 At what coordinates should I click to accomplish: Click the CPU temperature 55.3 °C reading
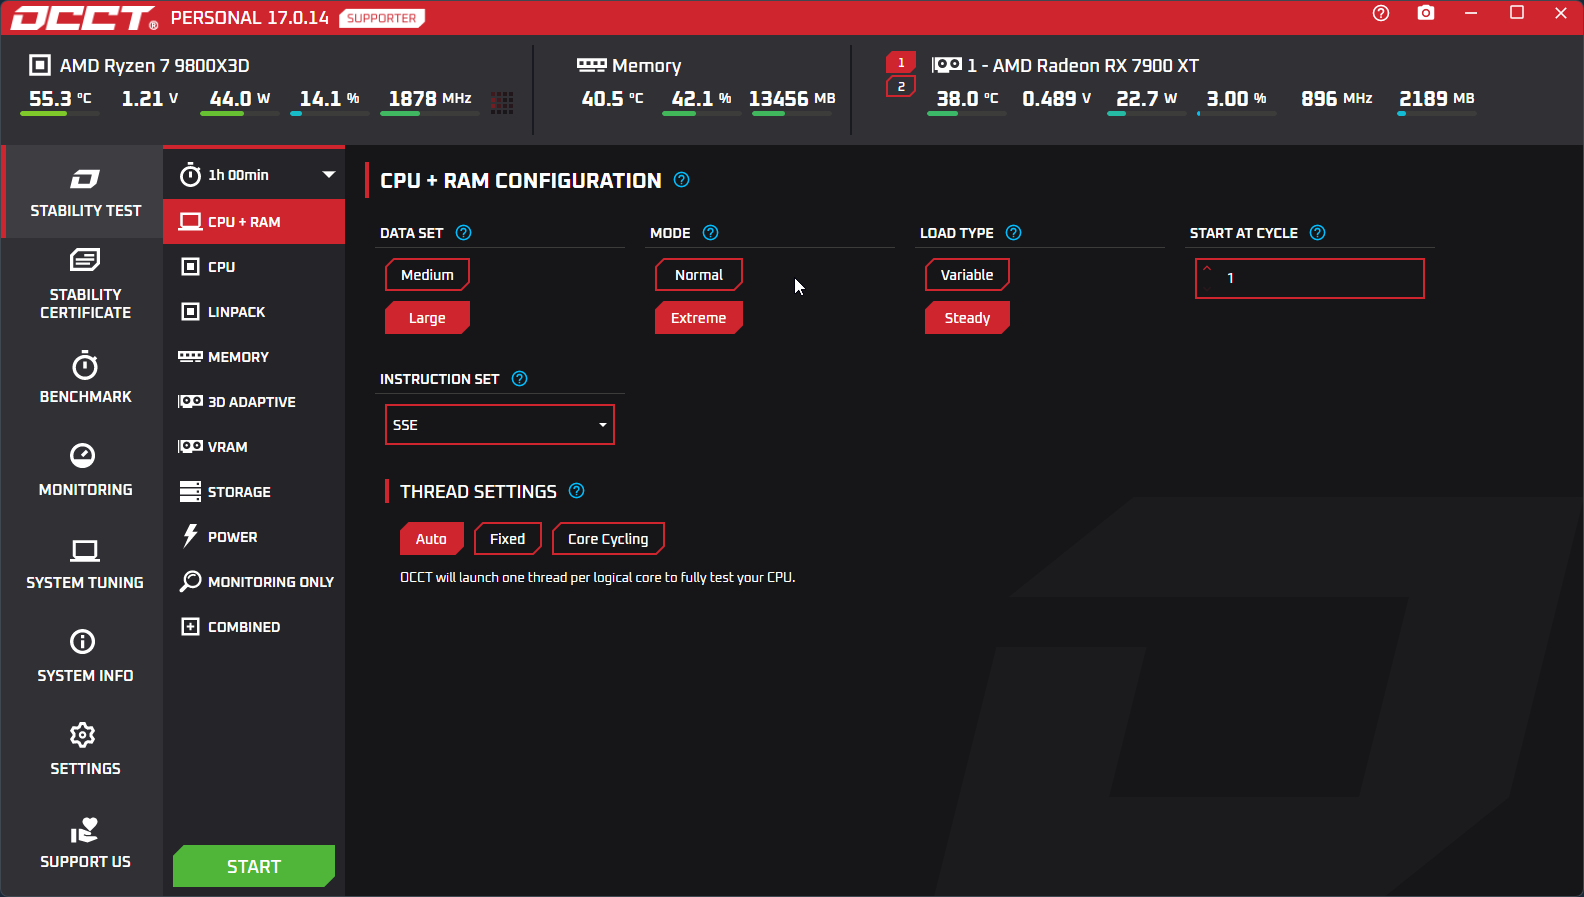click(x=60, y=99)
